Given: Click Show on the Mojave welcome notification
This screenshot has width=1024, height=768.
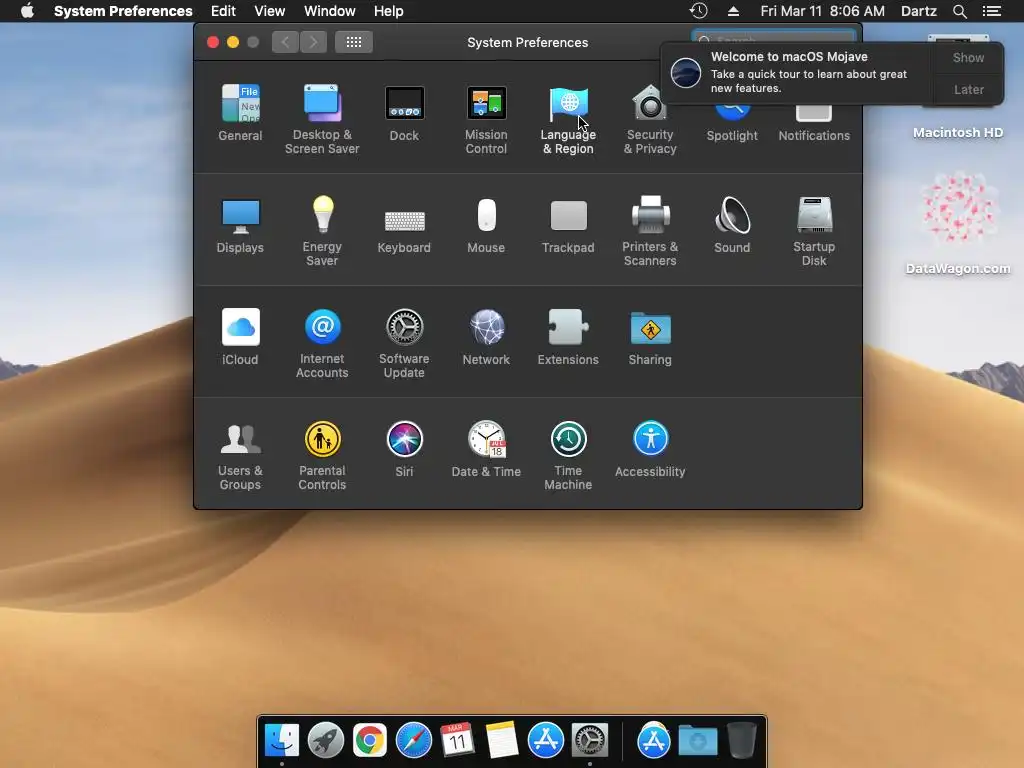Looking at the screenshot, I should coord(968,57).
